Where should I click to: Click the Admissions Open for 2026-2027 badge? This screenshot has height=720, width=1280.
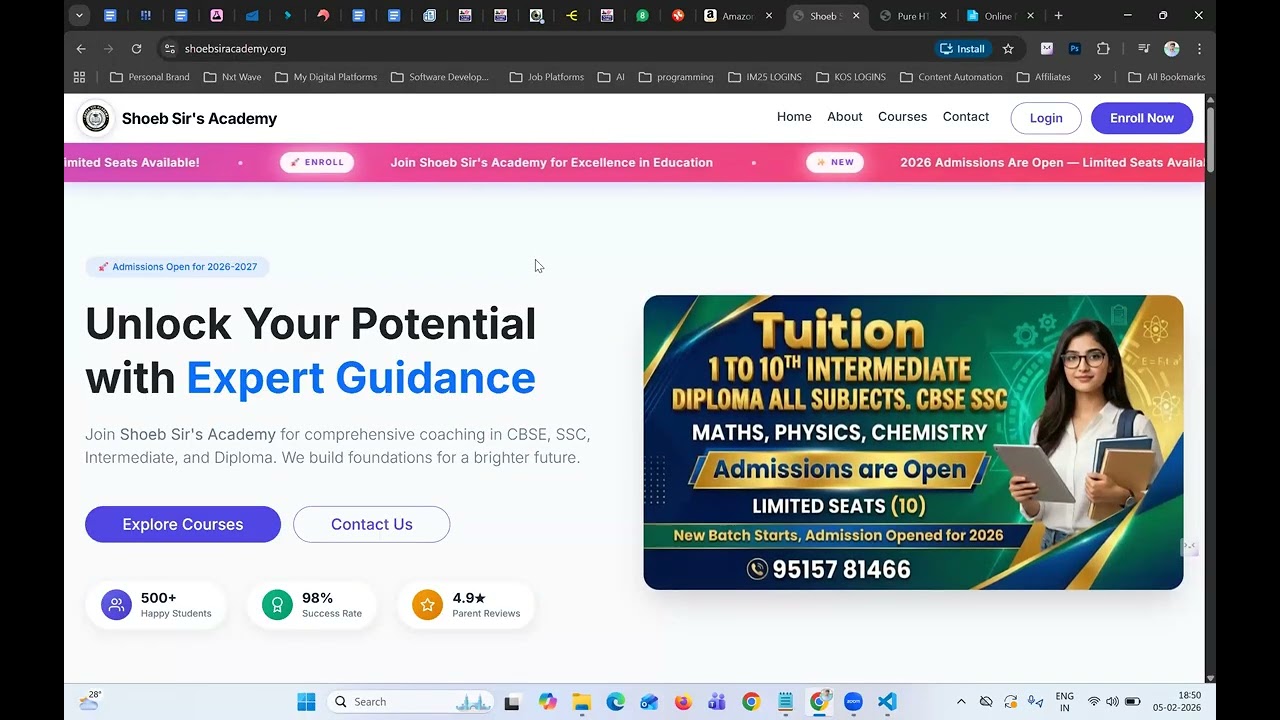tap(178, 267)
